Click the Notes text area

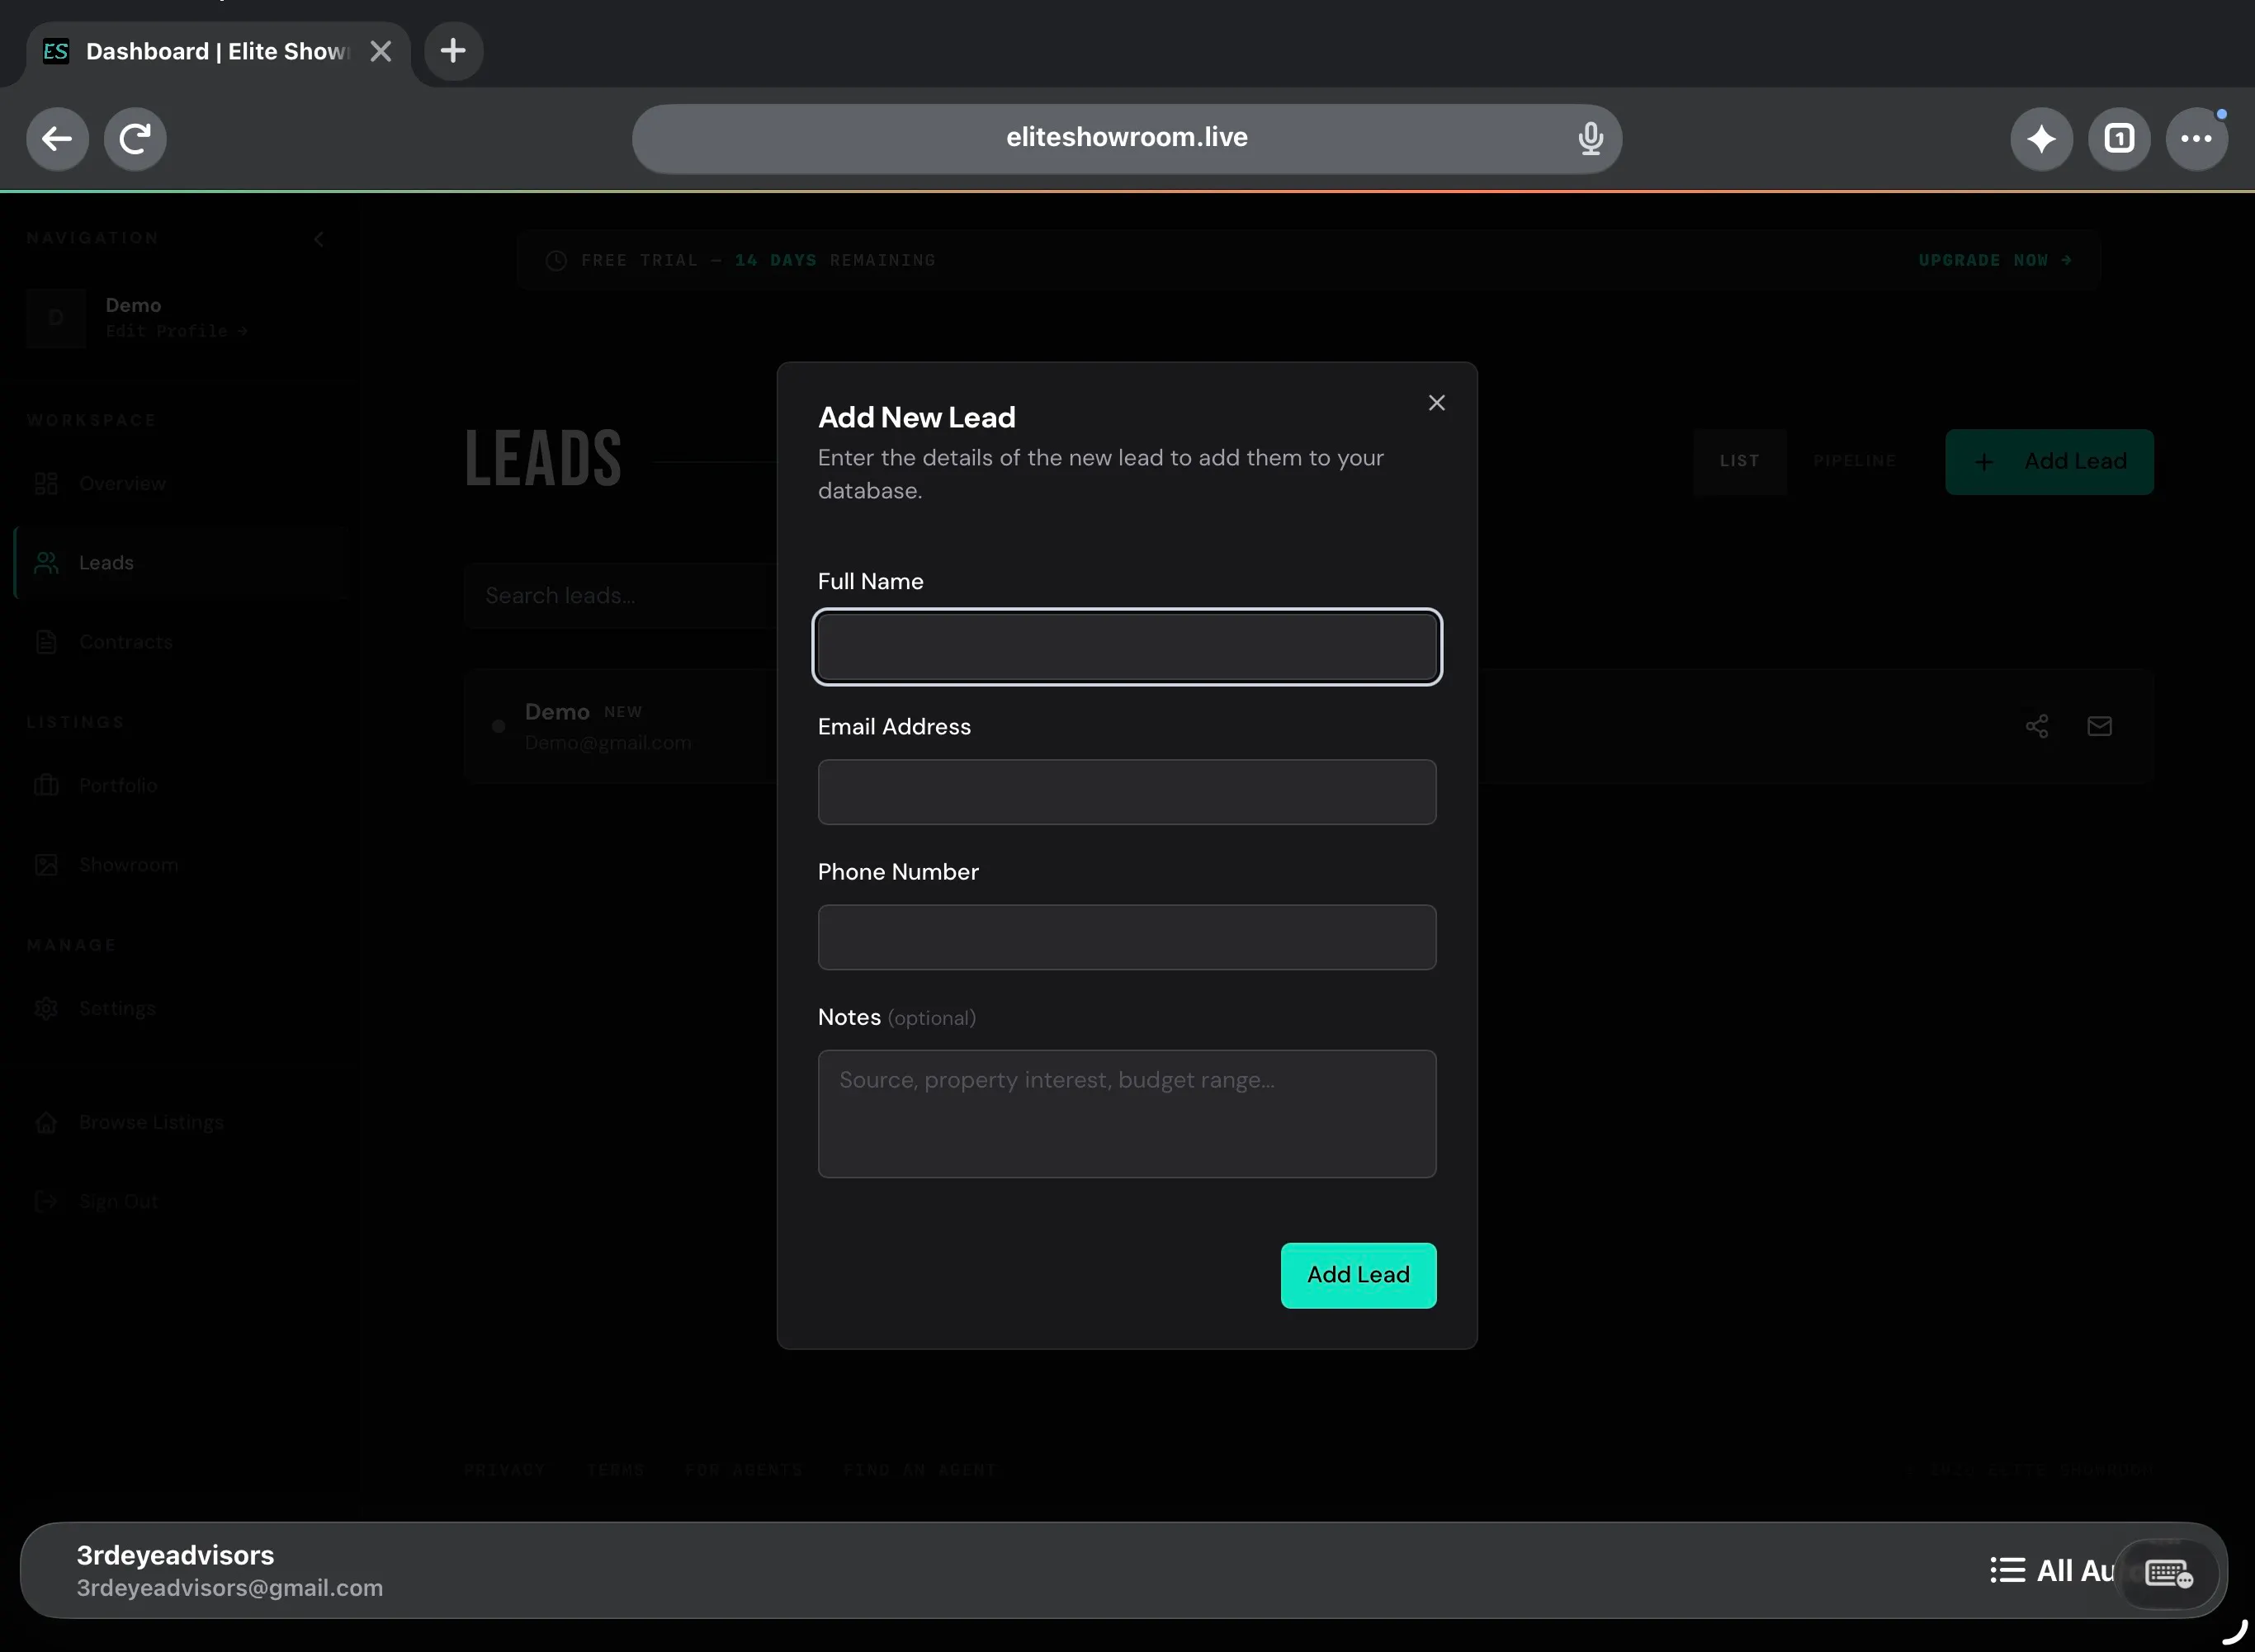[1127, 1113]
